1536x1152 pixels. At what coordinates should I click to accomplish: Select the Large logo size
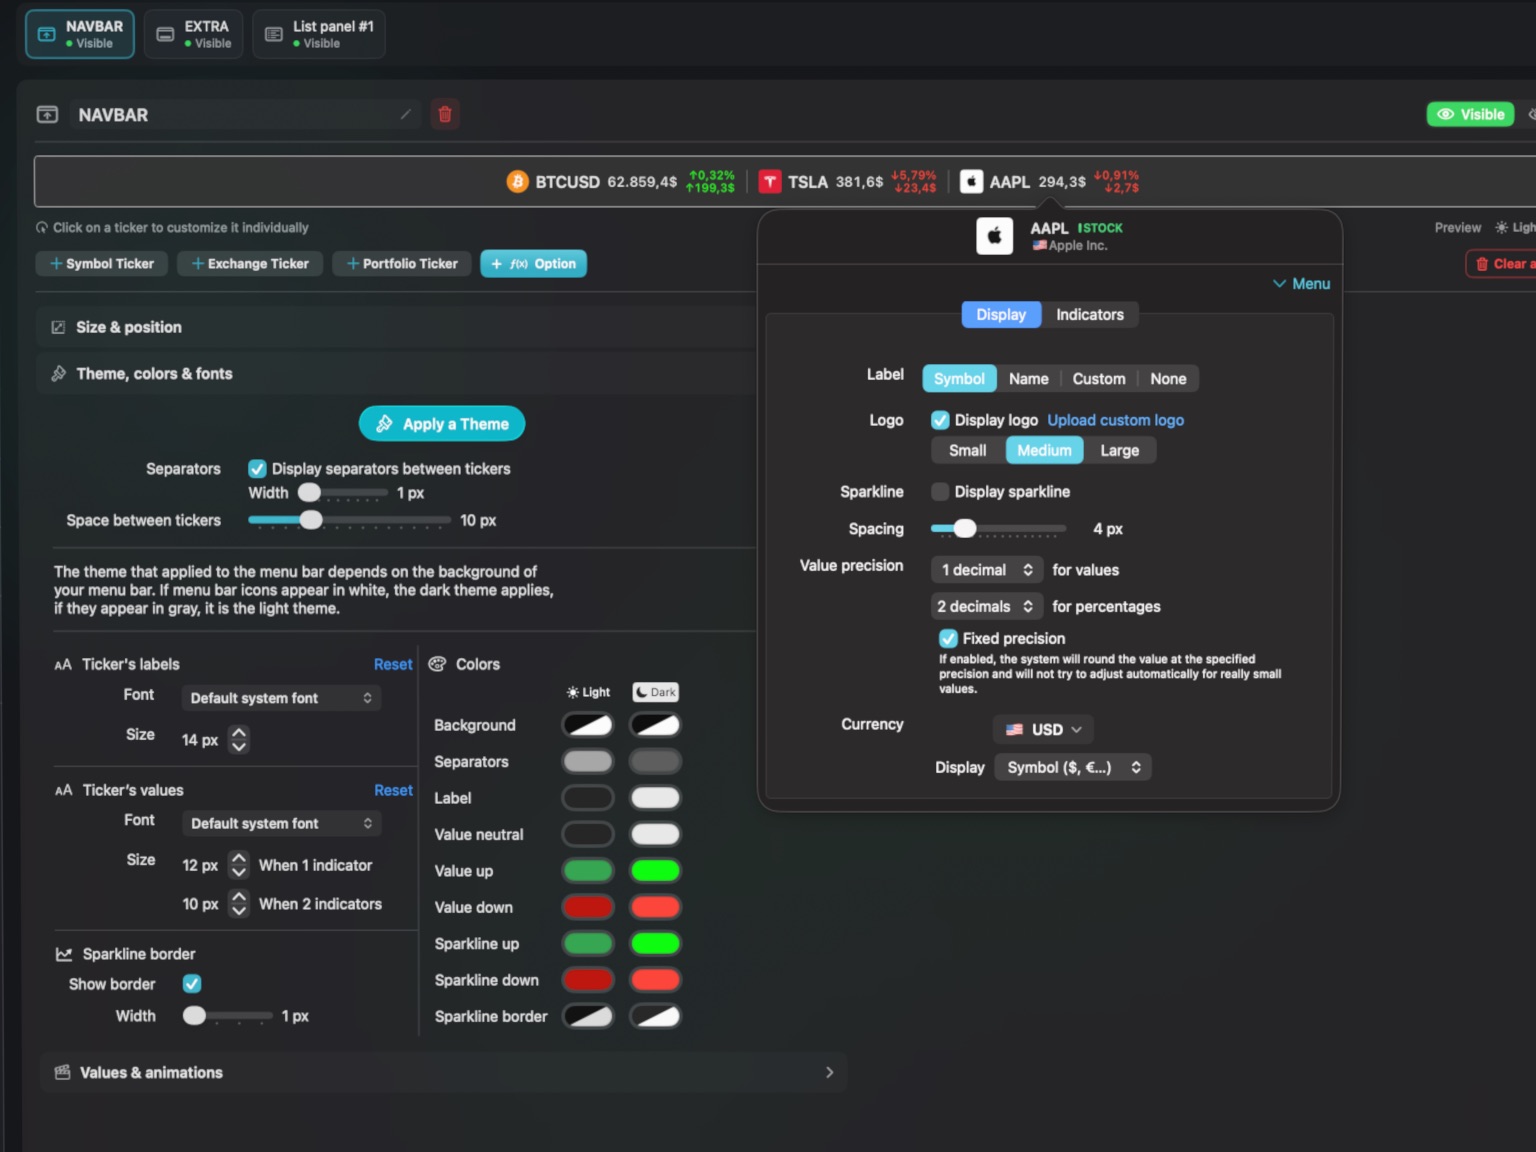coord(1120,451)
